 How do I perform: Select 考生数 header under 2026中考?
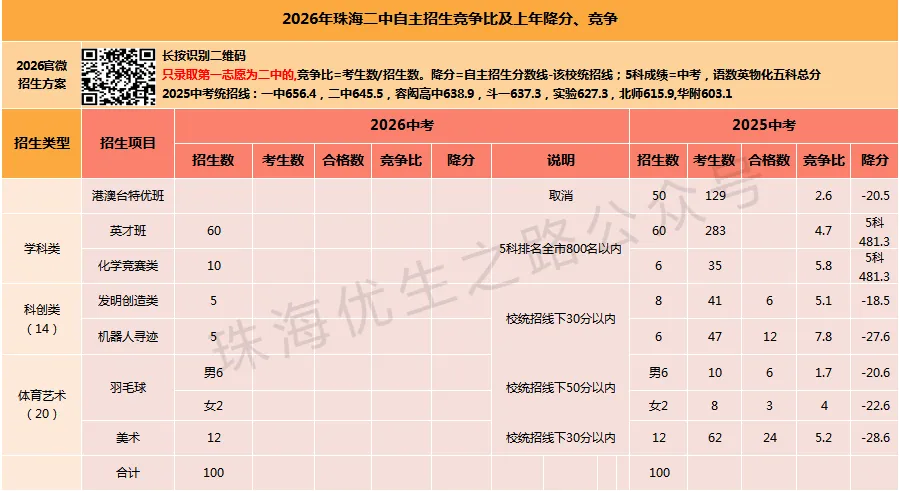pos(283,161)
